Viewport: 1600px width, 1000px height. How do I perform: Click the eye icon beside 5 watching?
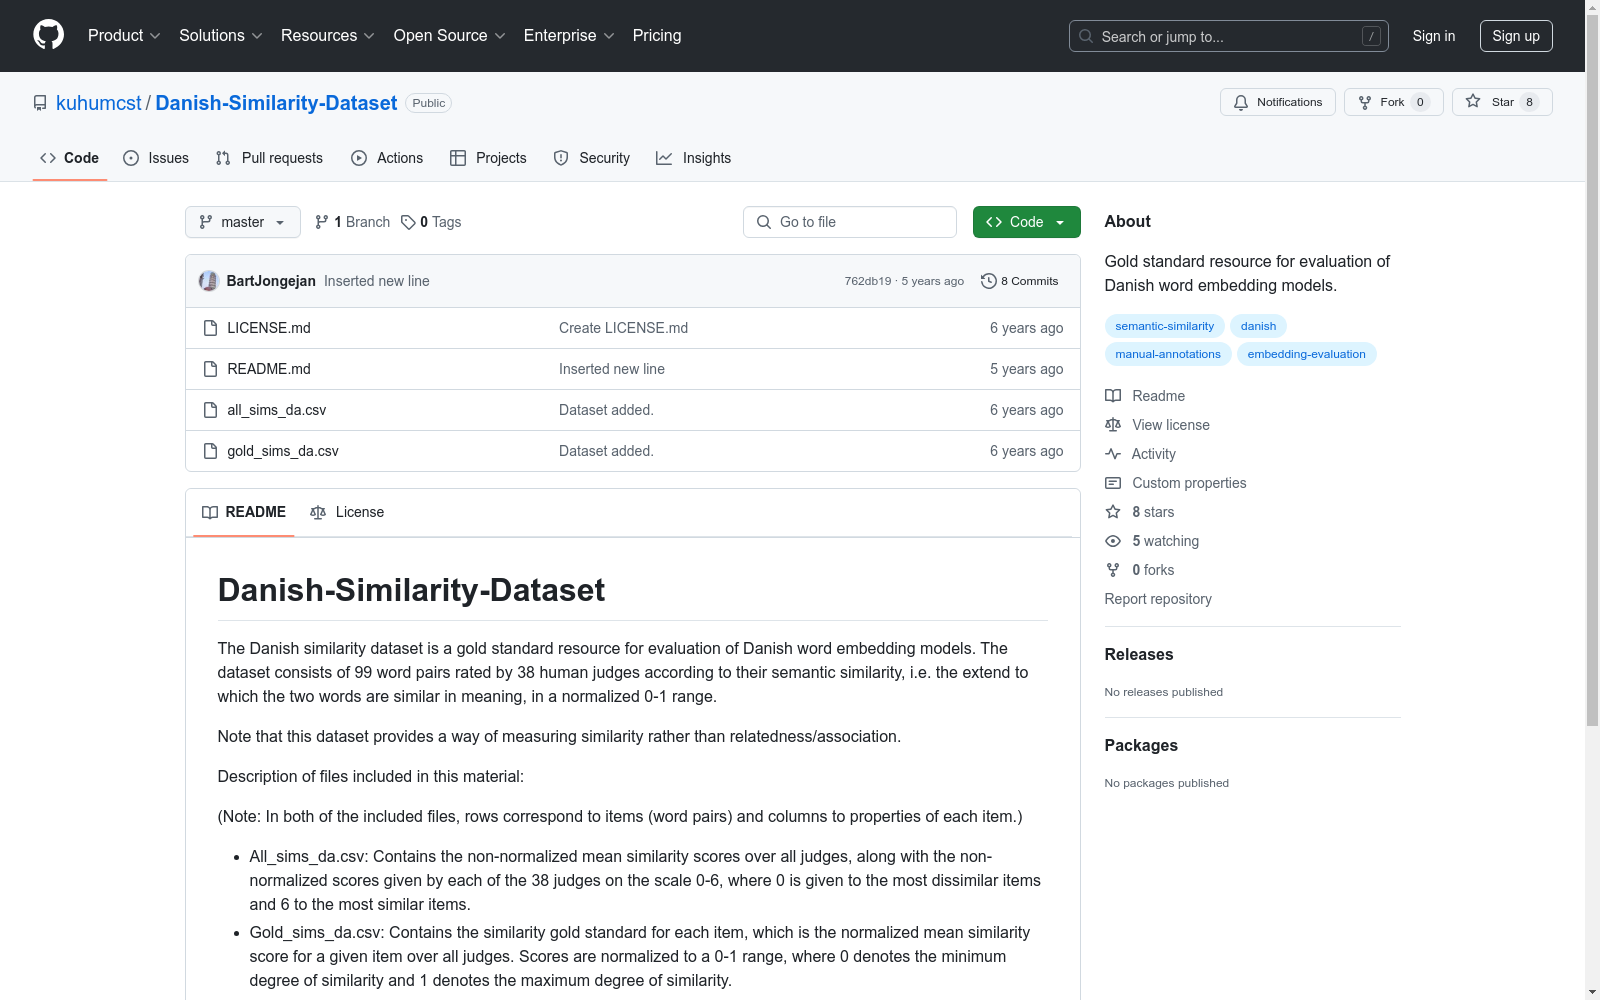[x=1113, y=541]
